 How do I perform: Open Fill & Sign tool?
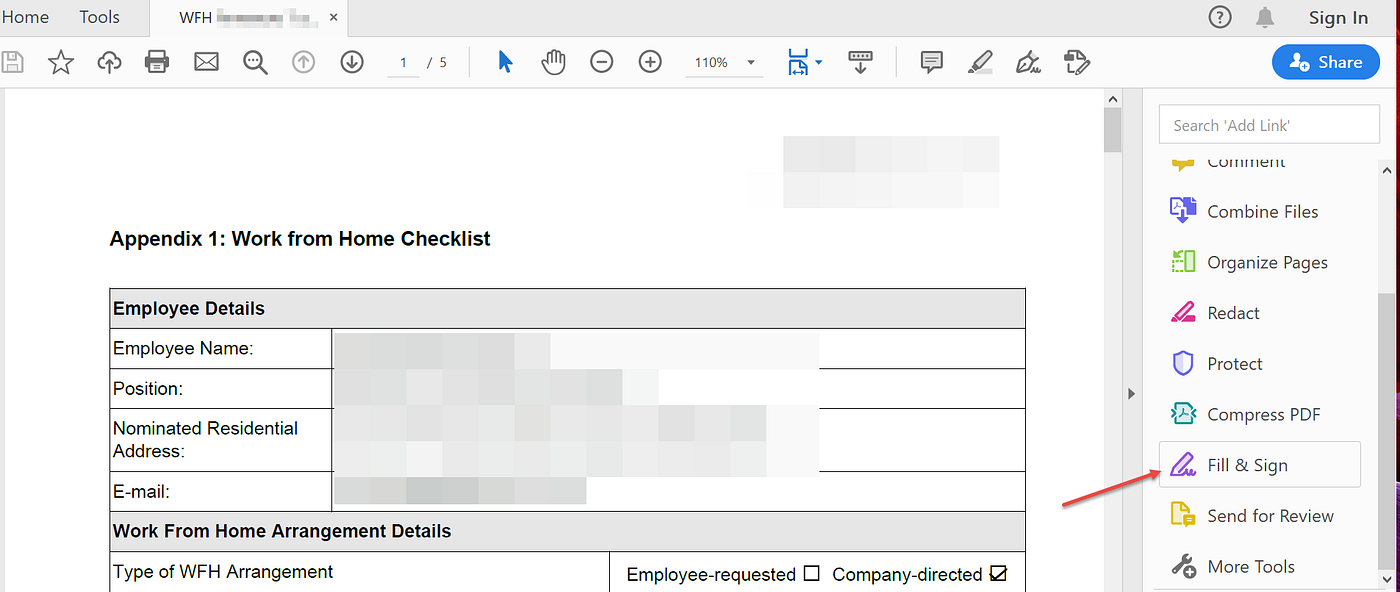pyautogui.click(x=1259, y=465)
